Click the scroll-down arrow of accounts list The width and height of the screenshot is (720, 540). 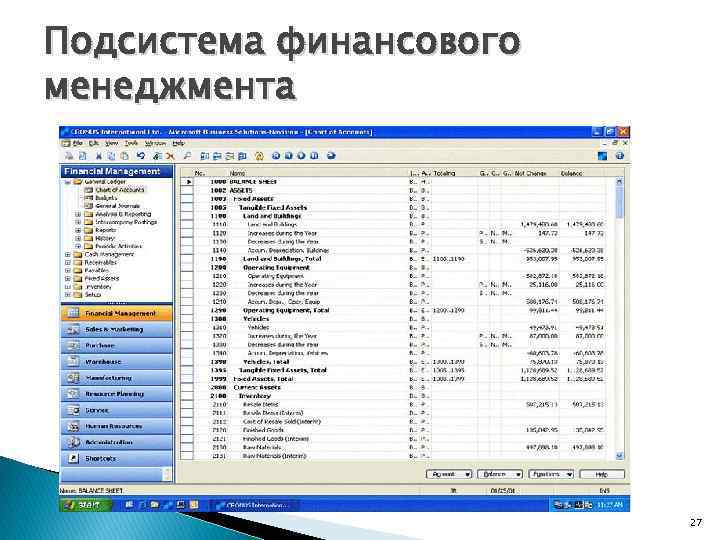[619, 456]
